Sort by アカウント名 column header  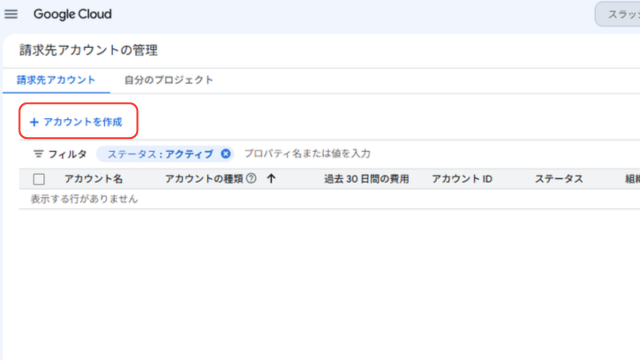click(x=93, y=179)
